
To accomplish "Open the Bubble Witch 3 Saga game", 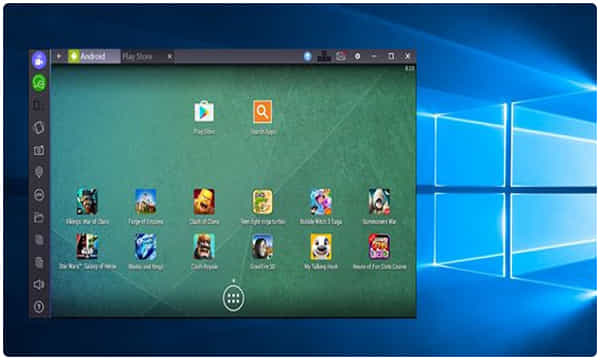I will coord(321,202).
